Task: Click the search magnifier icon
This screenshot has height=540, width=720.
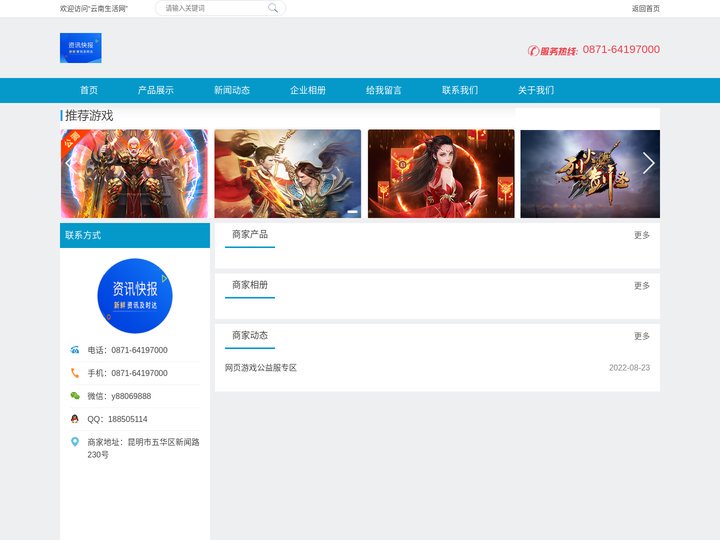Action: pyautogui.click(x=273, y=8)
